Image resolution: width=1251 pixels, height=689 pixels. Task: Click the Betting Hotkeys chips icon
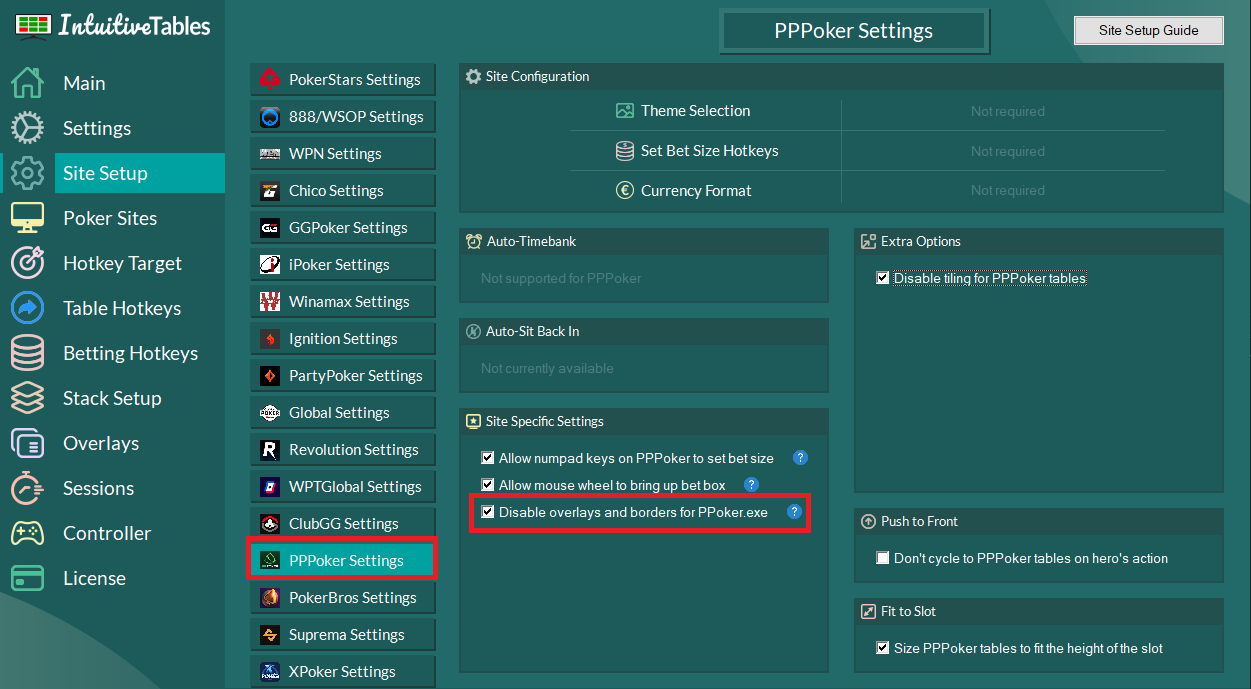27,353
